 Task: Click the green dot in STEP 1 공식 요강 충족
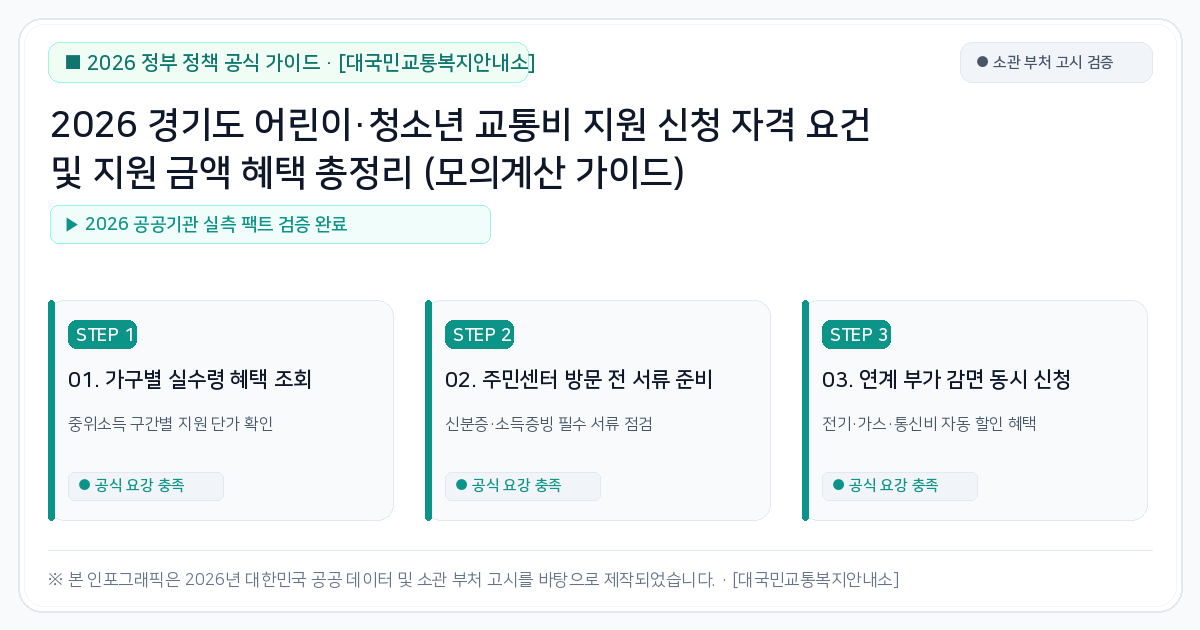tap(84, 485)
